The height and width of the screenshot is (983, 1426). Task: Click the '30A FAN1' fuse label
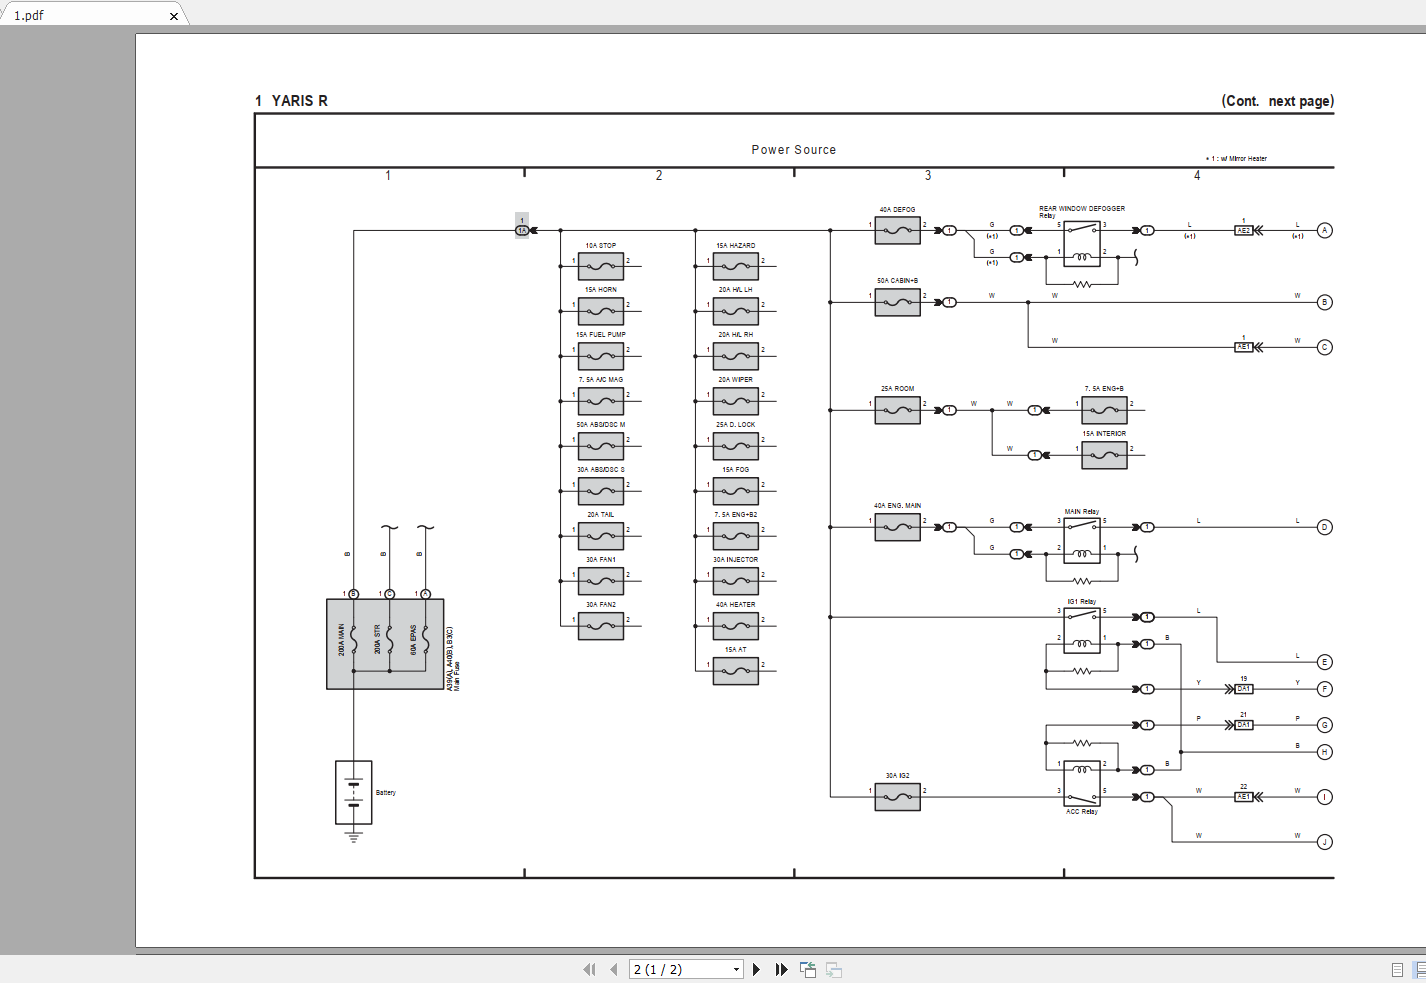coord(601,559)
